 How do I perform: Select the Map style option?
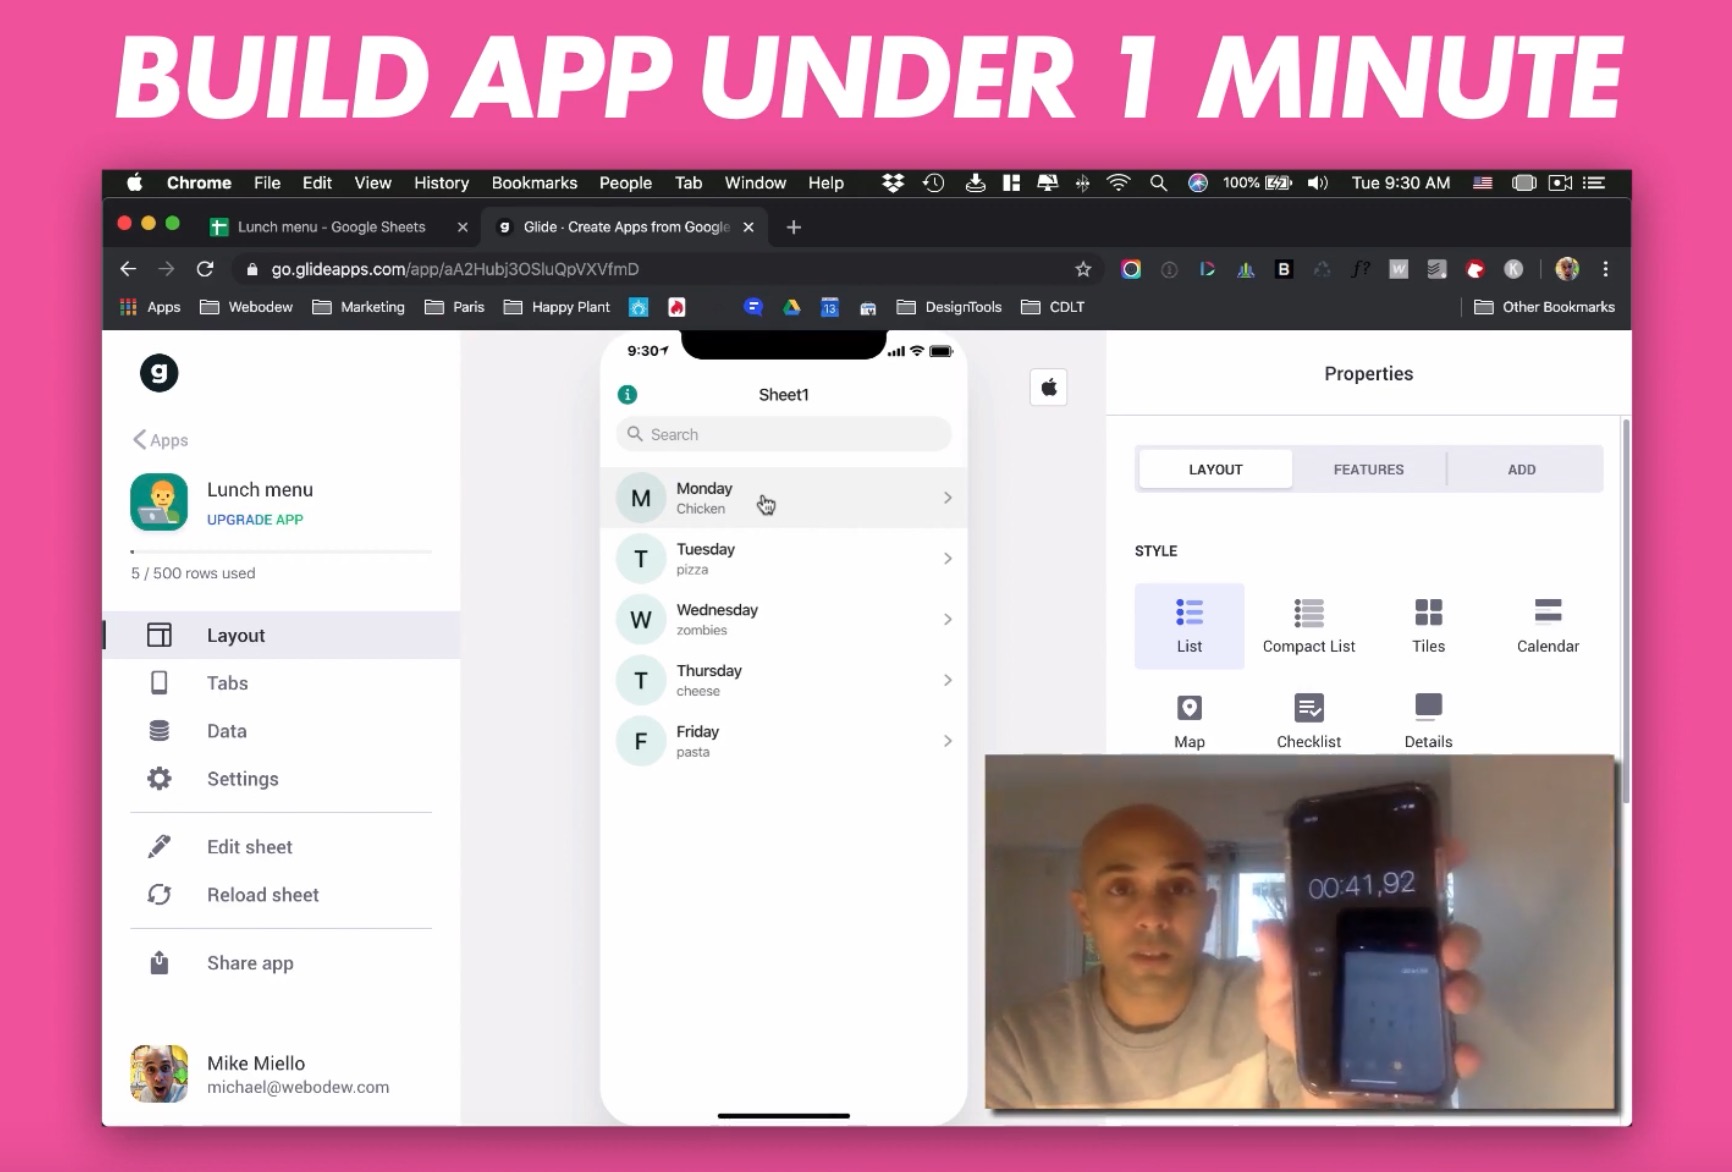(1189, 718)
